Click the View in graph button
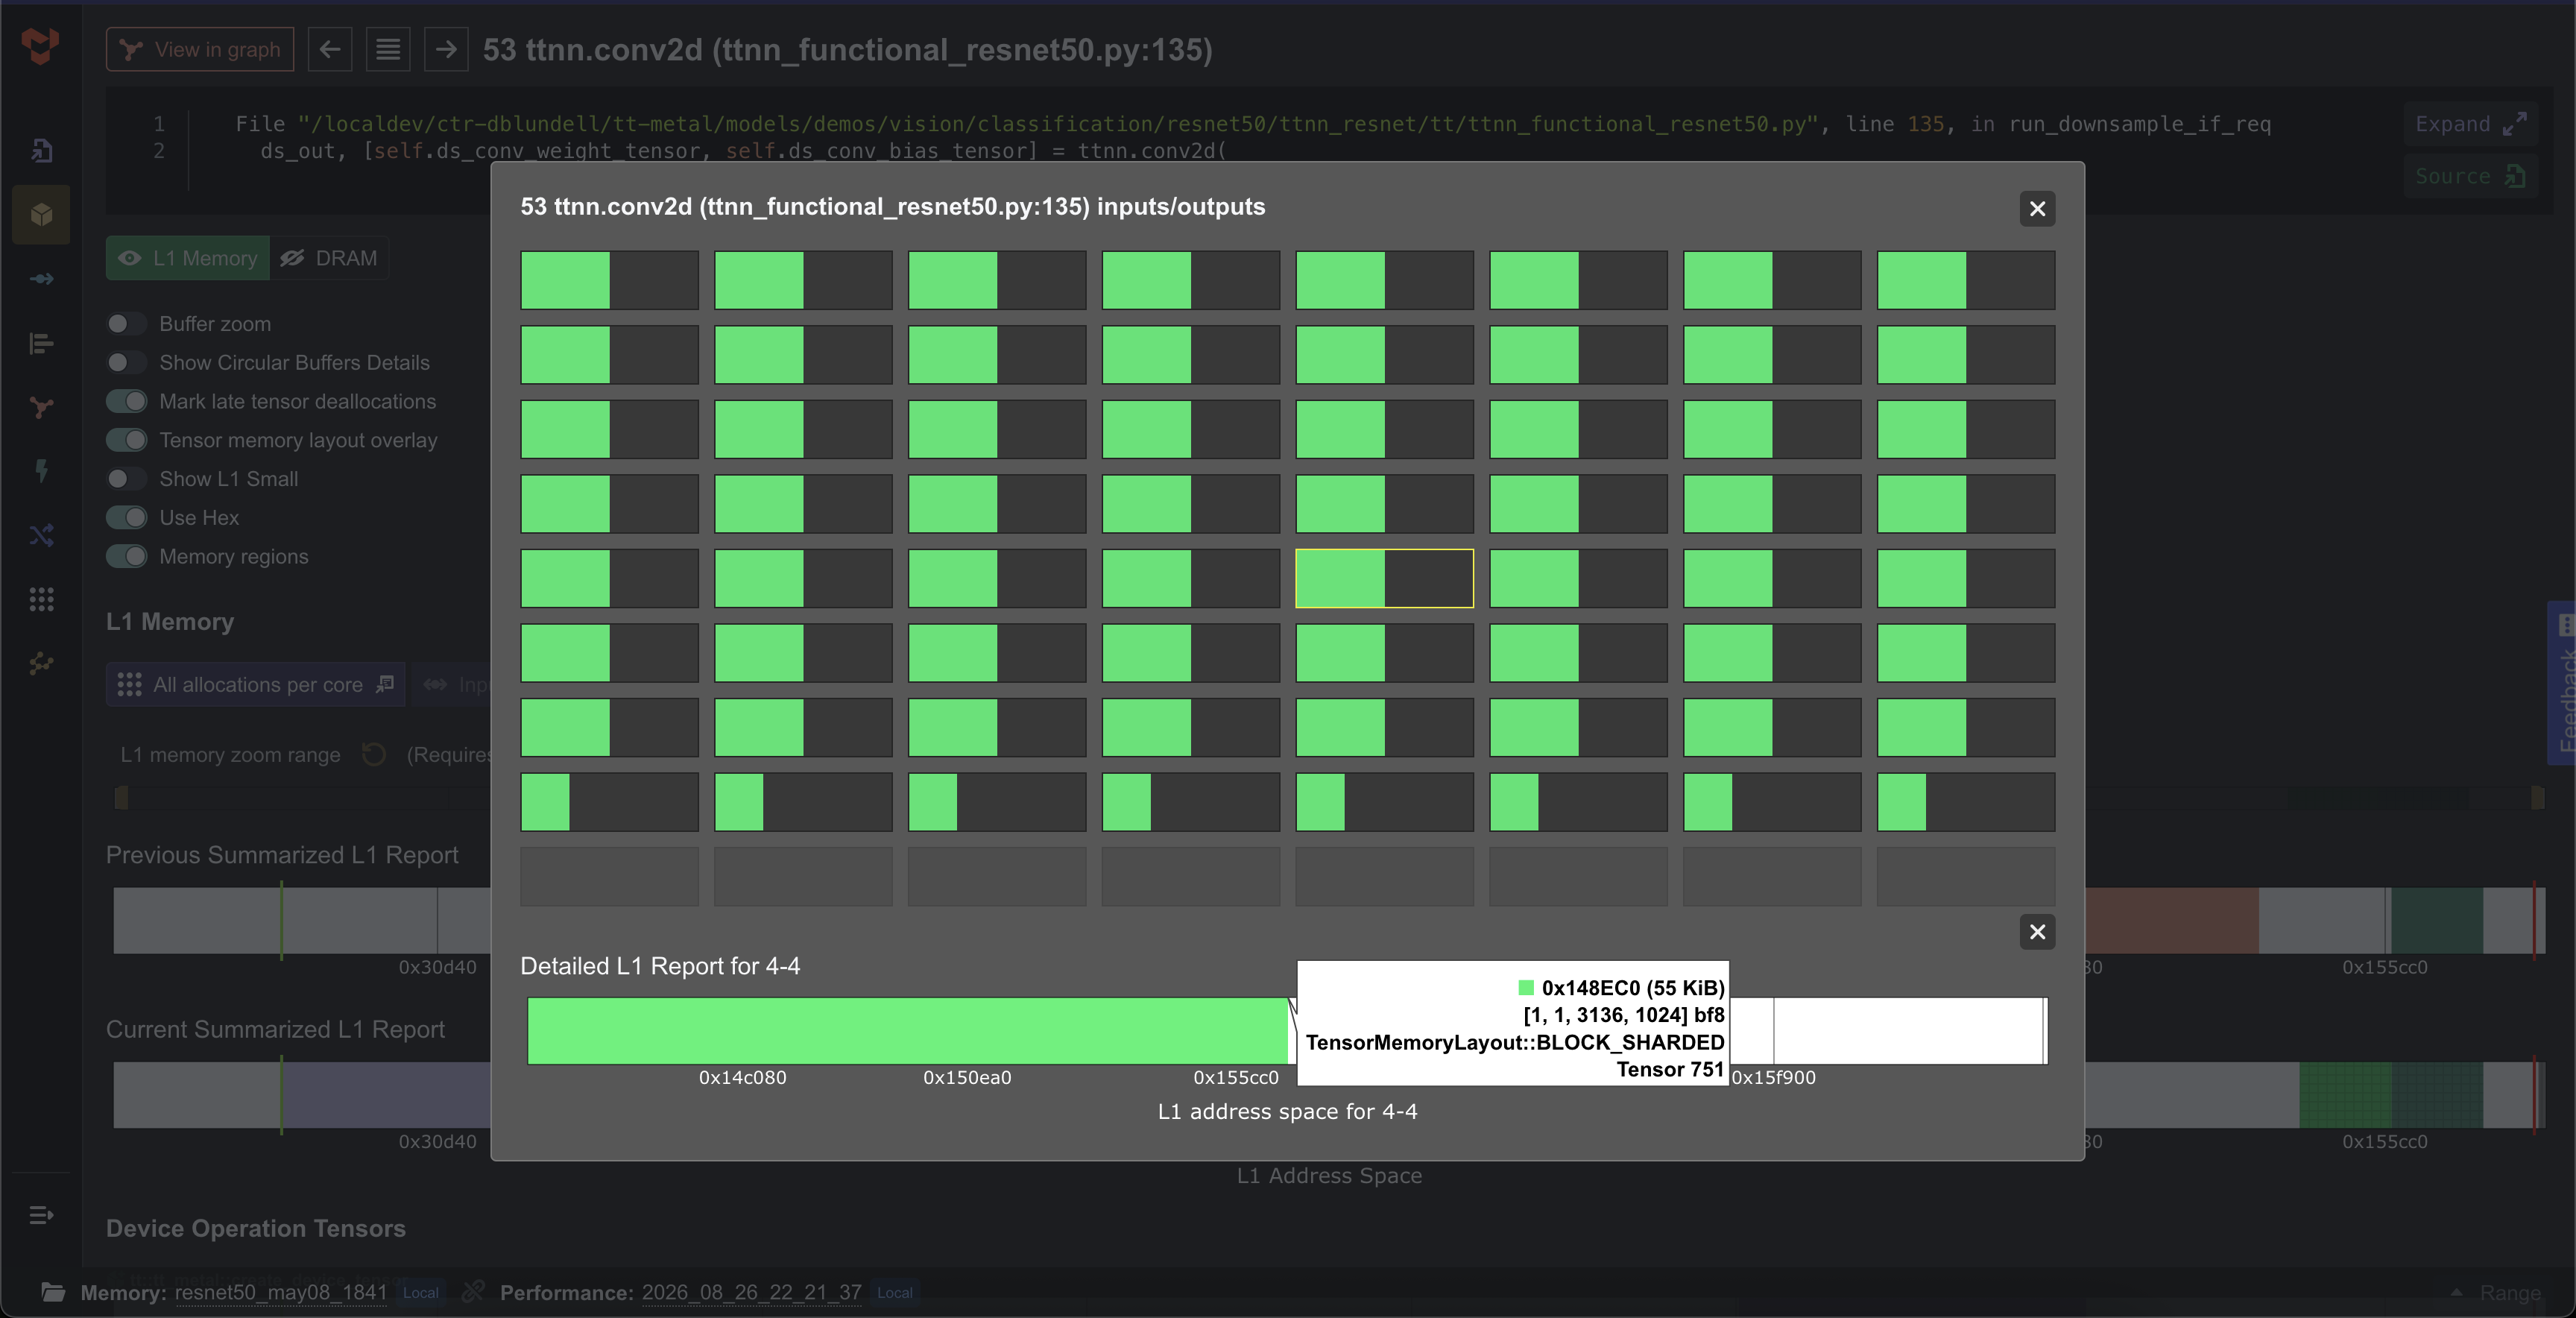Viewport: 2576px width, 1318px height. [200, 49]
